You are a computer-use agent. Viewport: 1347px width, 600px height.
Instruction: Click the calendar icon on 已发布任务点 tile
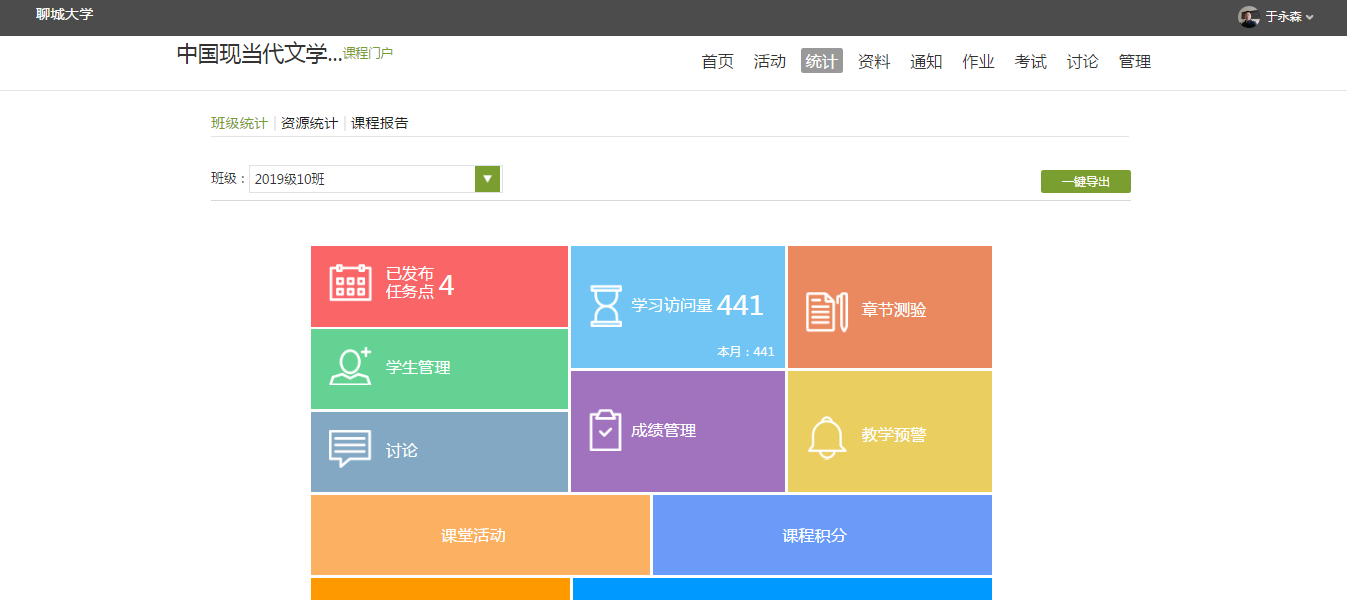pyautogui.click(x=350, y=283)
